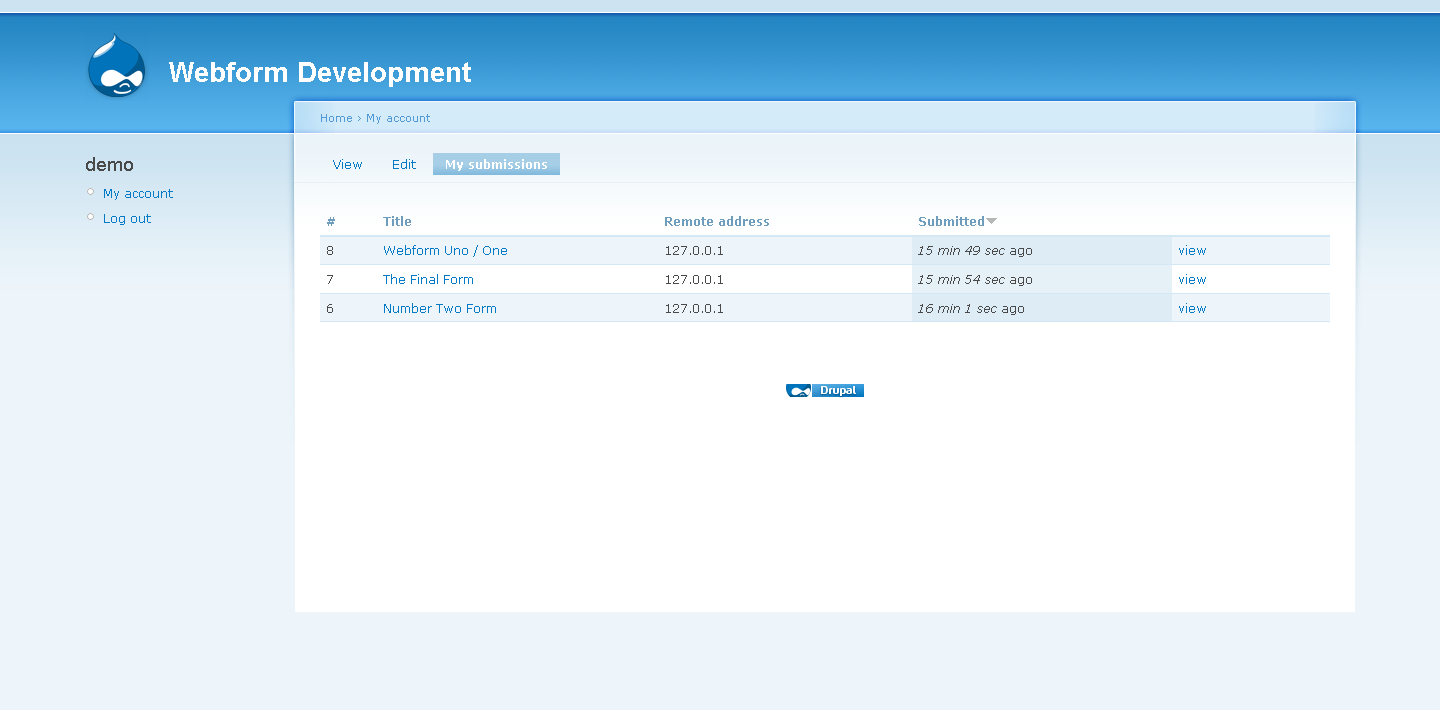This screenshot has height=710, width=1440.
Task: Sort submissions by Title column header
Action: [x=397, y=222]
